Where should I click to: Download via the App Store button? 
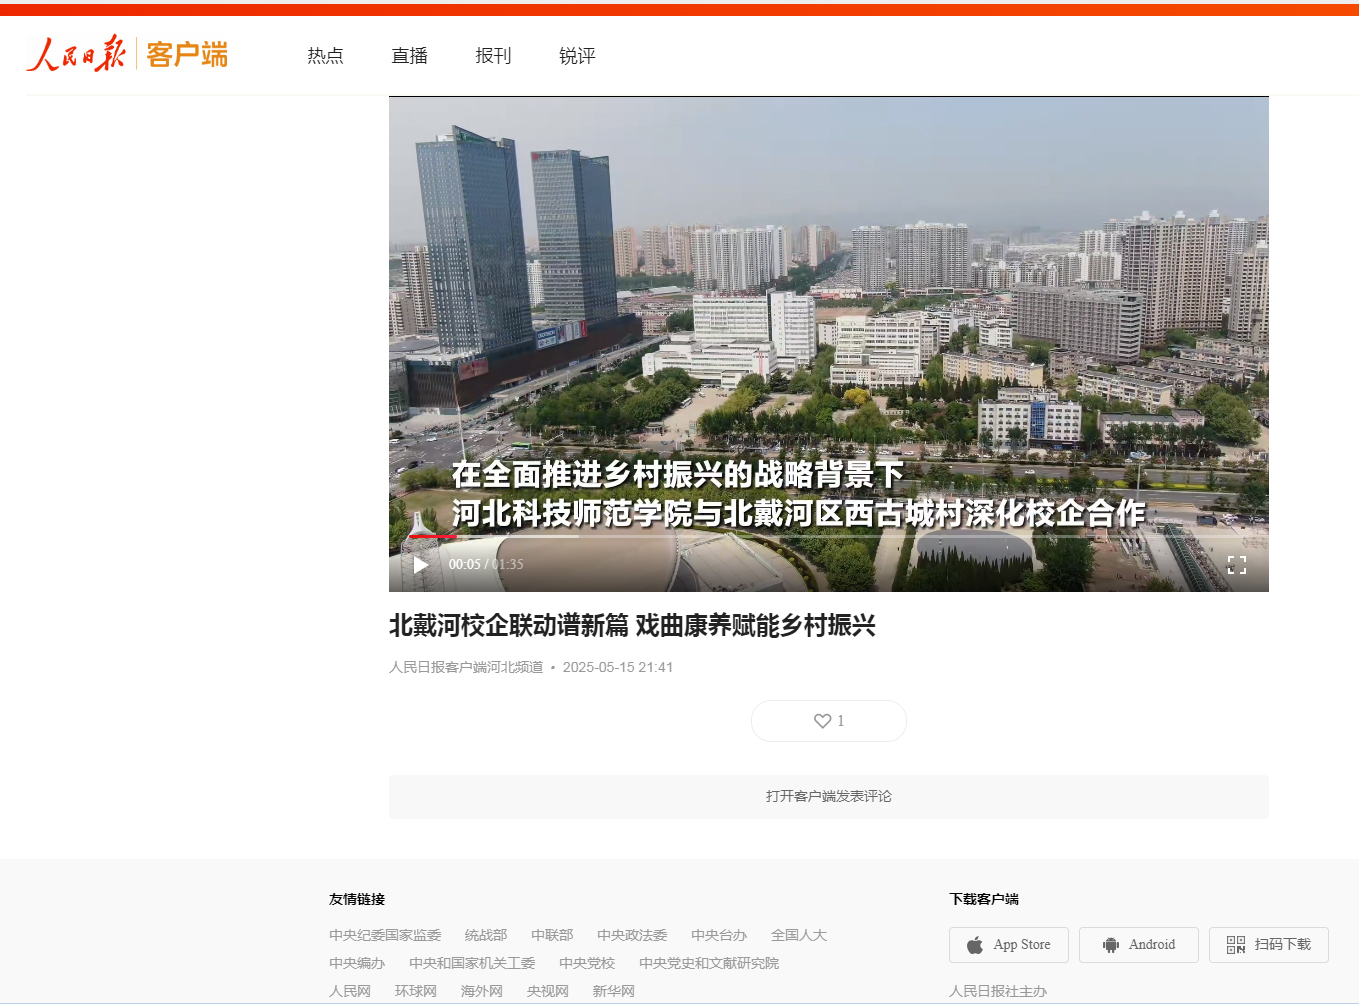point(1008,945)
